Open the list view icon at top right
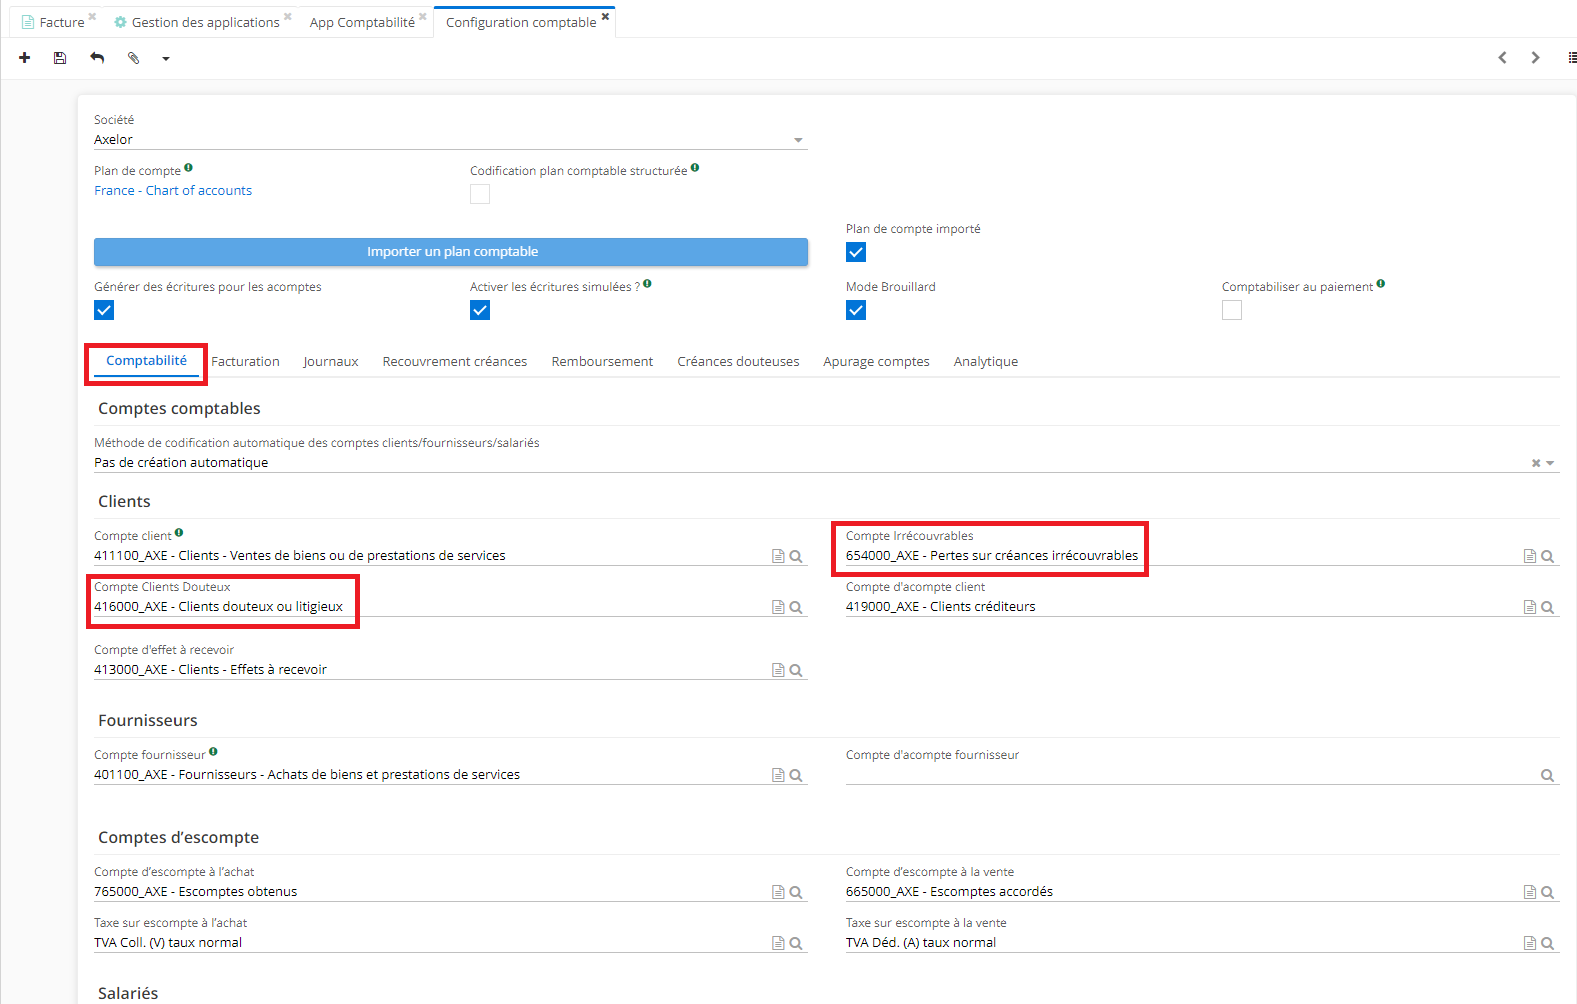This screenshot has height=1004, width=1577. [x=1572, y=58]
